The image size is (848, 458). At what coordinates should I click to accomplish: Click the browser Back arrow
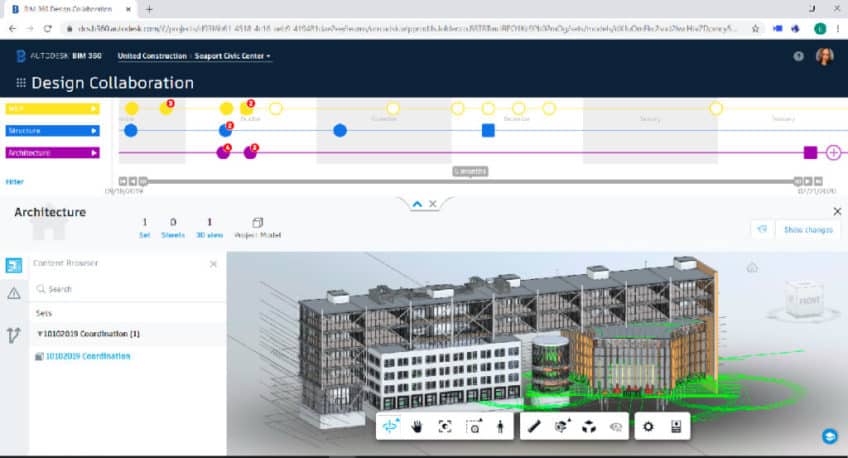click(12, 29)
